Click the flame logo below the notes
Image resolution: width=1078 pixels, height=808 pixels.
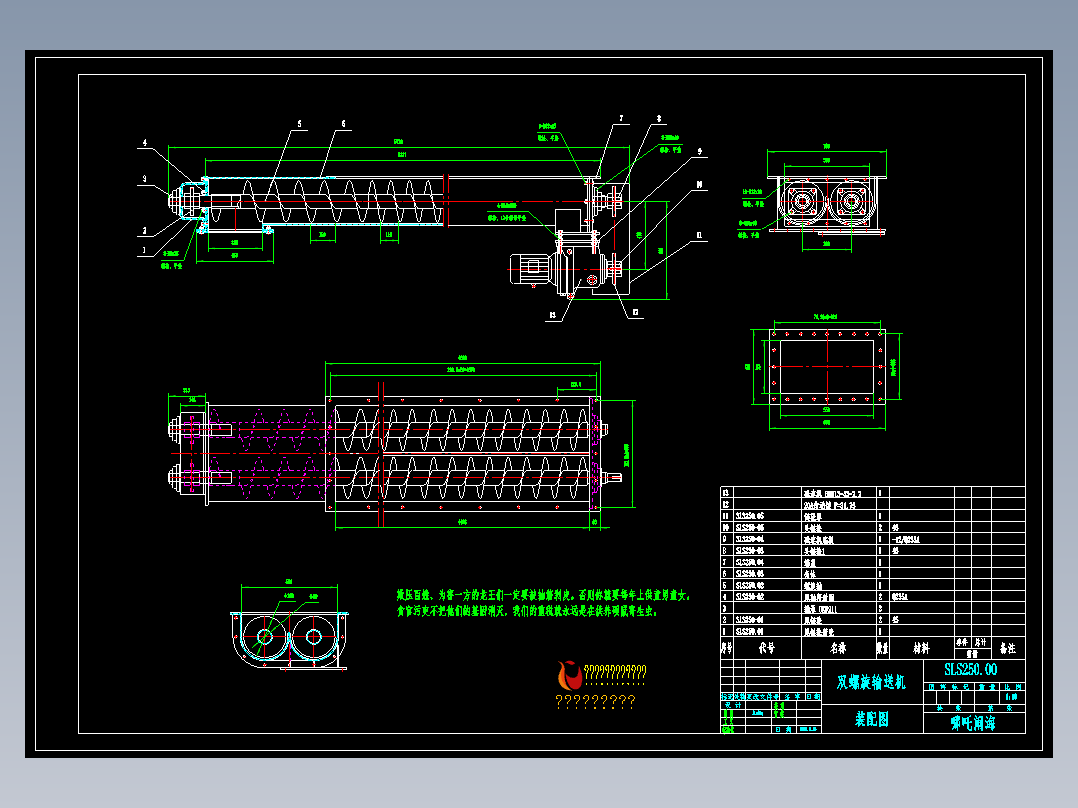pyautogui.click(x=569, y=676)
